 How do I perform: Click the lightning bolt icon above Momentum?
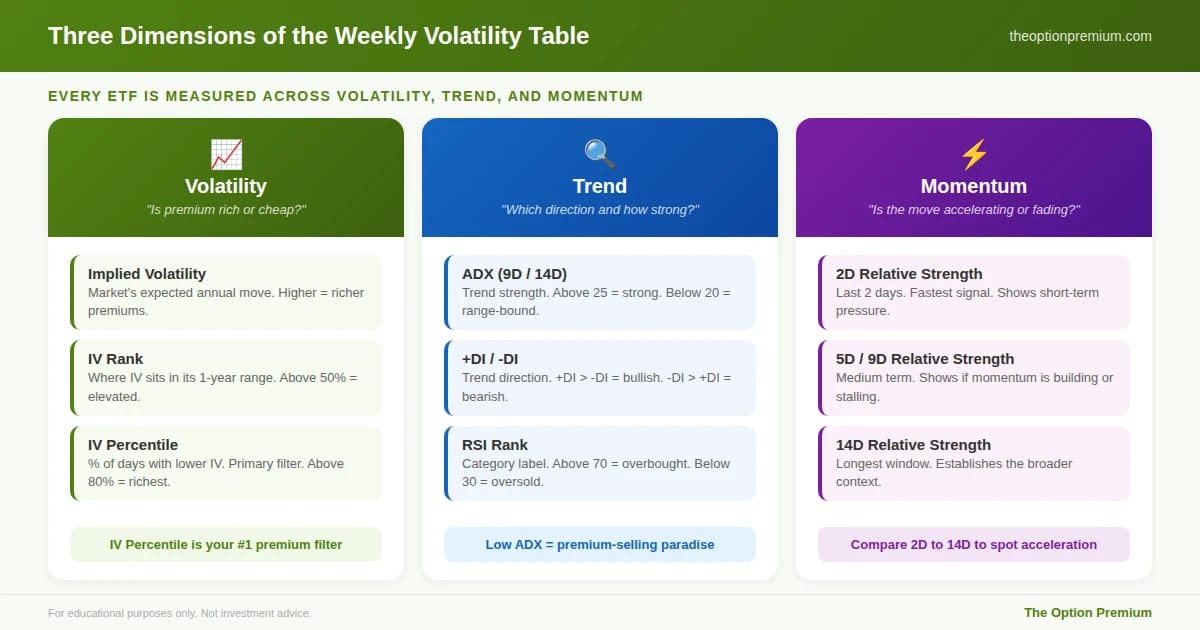(974, 154)
